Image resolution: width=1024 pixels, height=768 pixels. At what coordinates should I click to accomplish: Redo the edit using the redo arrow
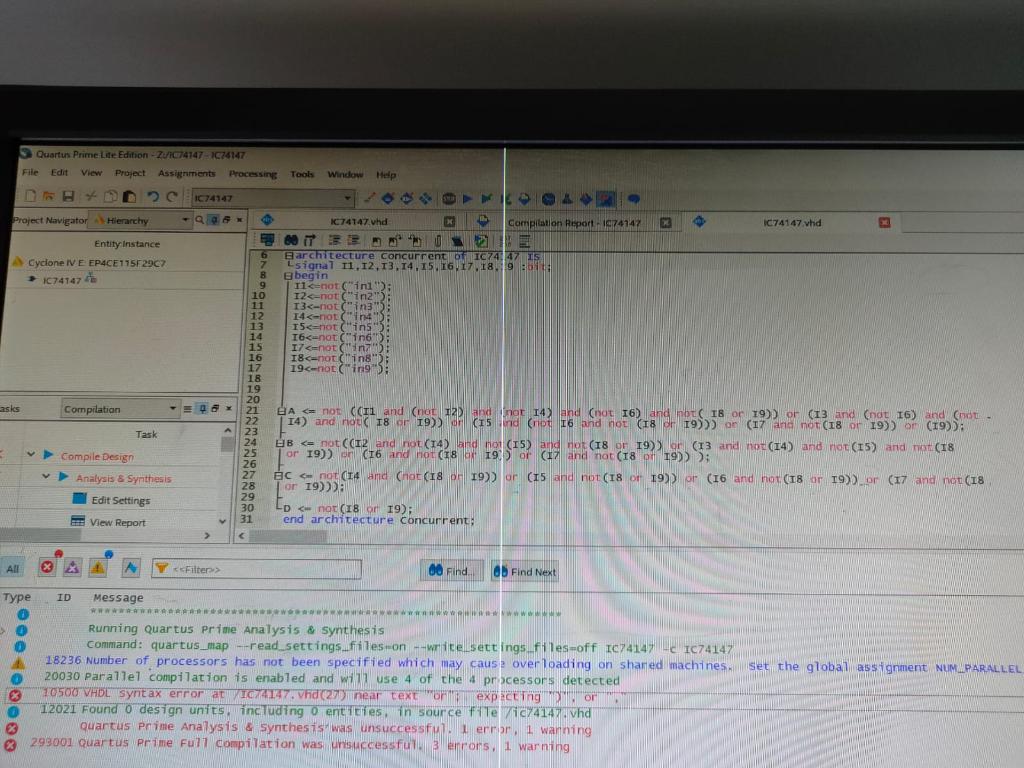[171, 198]
